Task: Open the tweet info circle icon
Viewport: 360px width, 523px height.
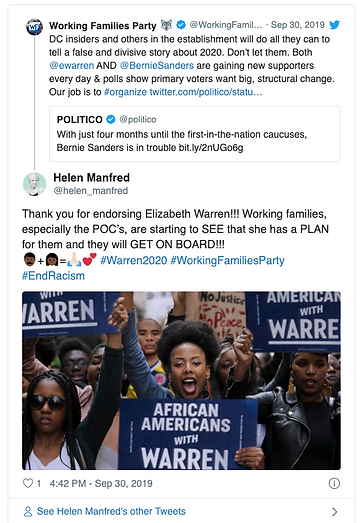Action: tap(334, 483)
